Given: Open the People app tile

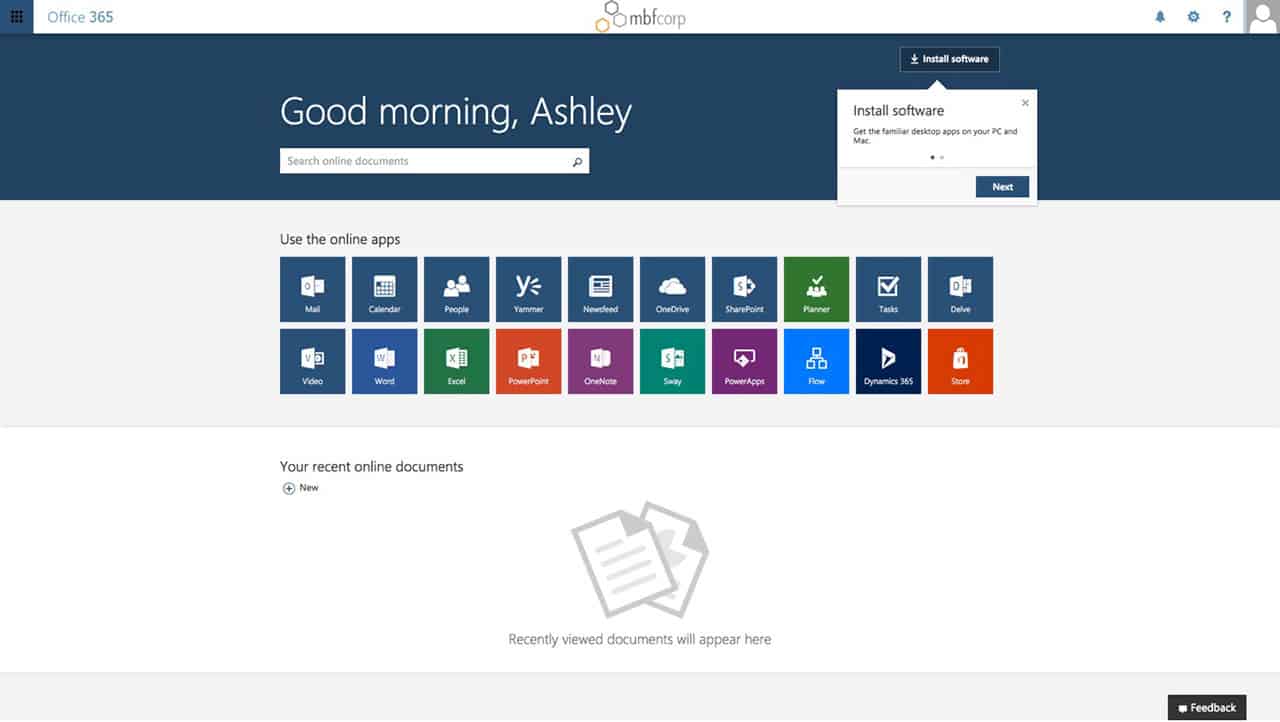Looking at the screenshot, I should click(x=457, y=289).
